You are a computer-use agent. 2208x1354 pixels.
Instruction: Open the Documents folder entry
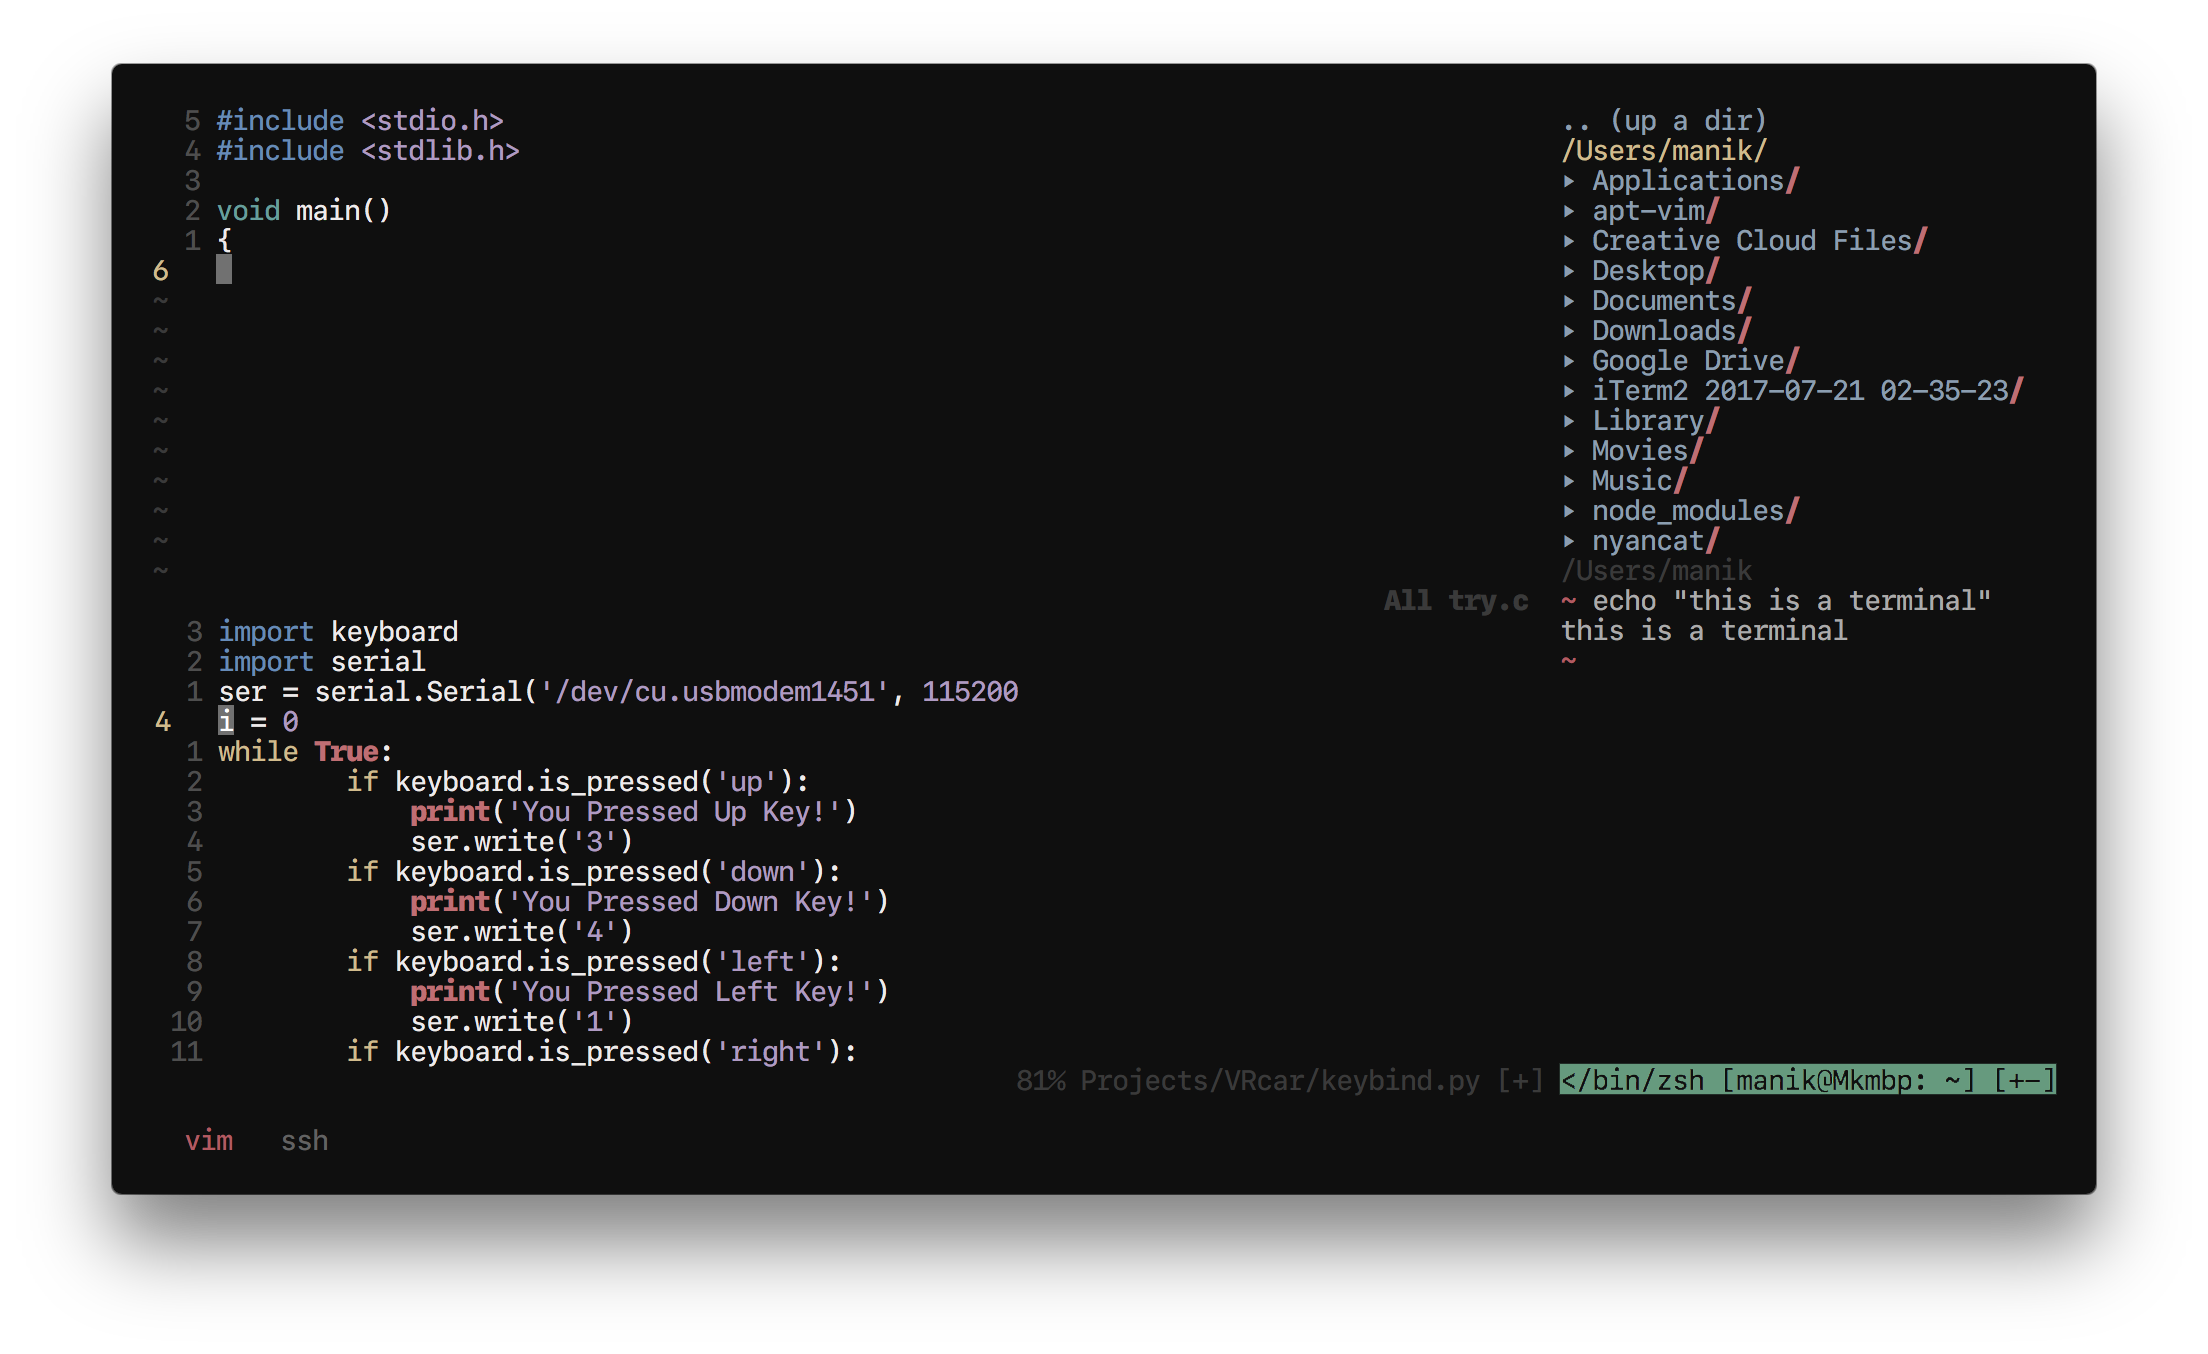pyautogui.click(x=1663, y=301)
